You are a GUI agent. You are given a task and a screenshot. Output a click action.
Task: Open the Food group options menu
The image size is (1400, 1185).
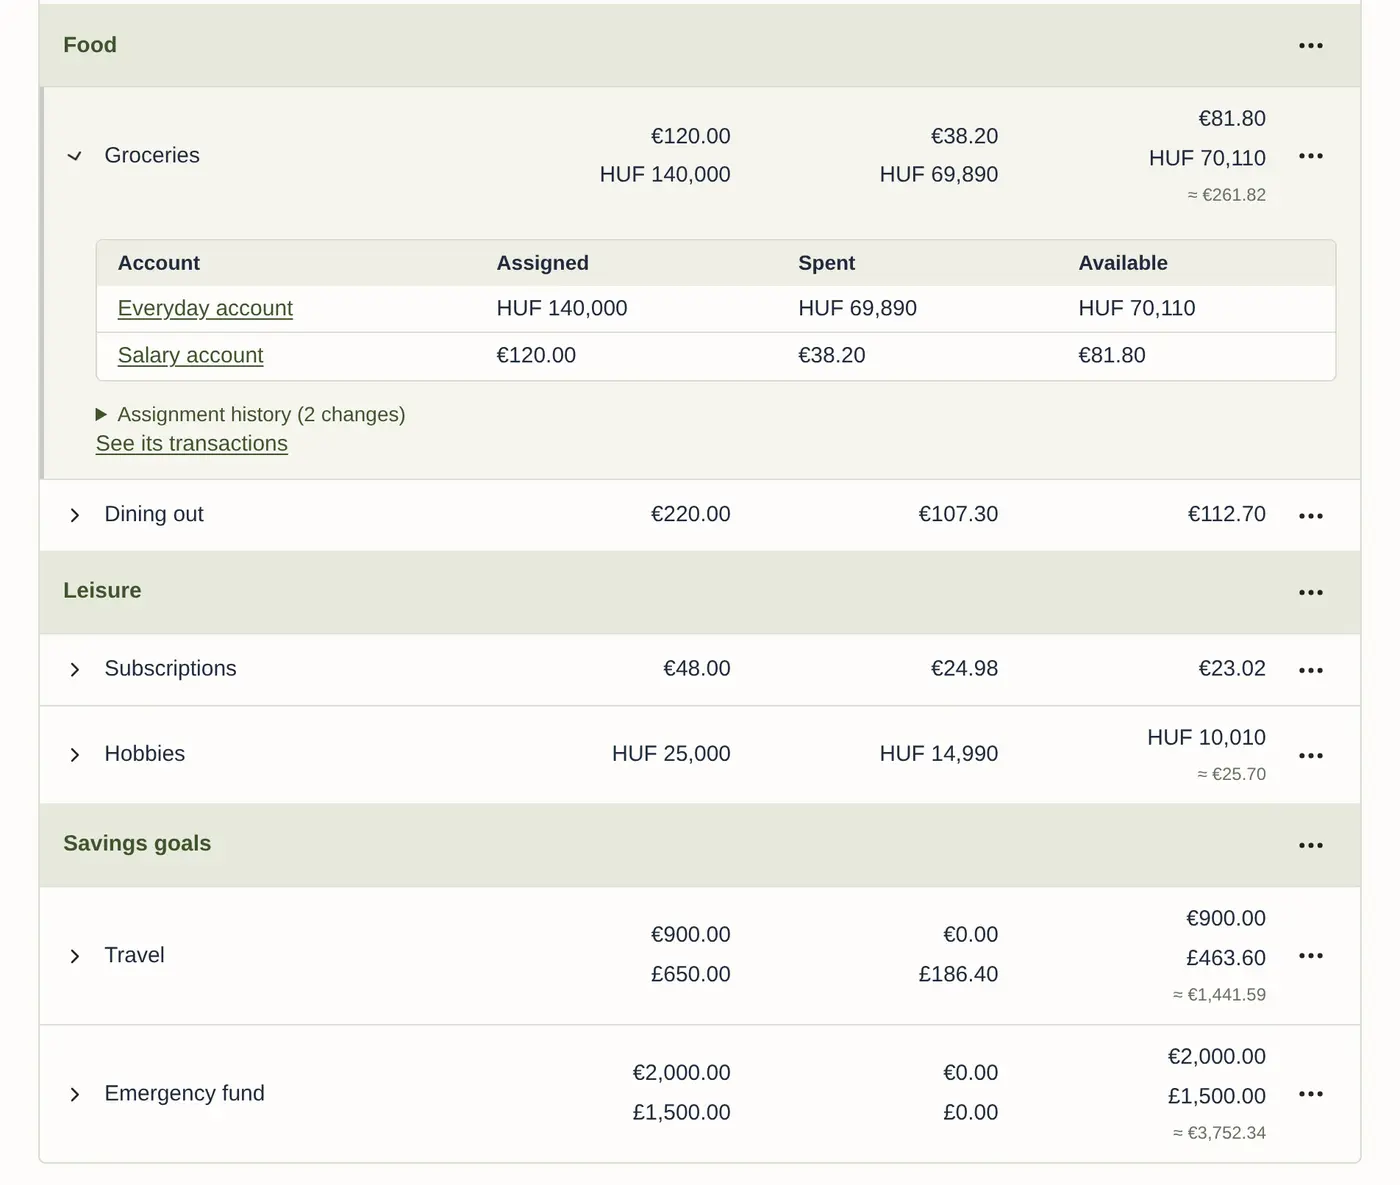[x=1311, y=46]
